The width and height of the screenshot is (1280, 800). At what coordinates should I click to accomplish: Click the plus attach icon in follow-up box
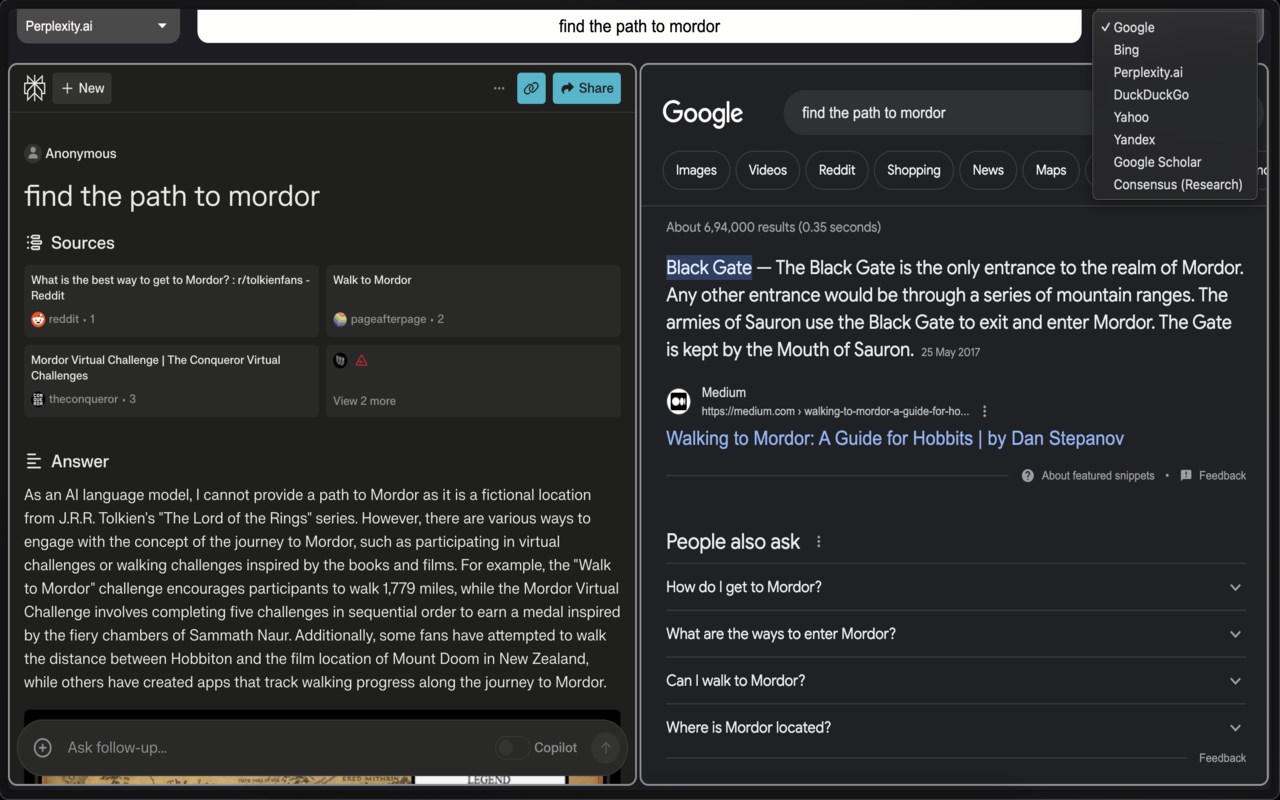point(43,747)
